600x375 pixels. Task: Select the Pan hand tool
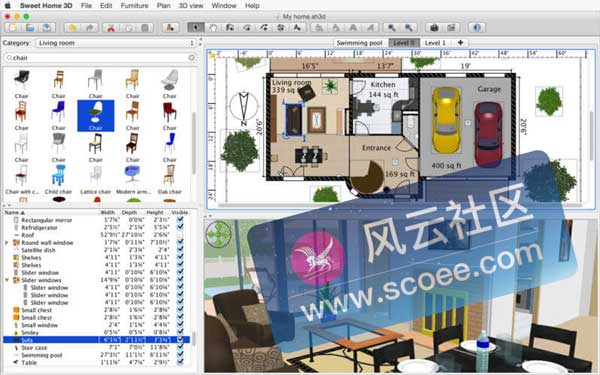(x=213, y=28)
